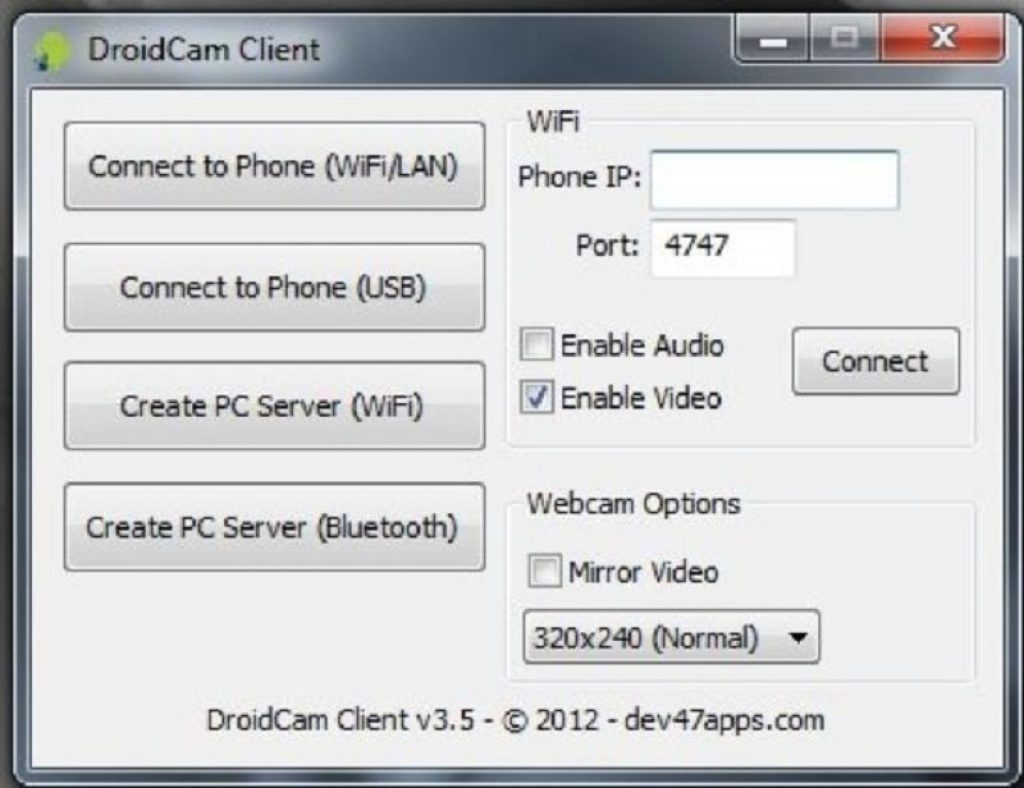The width and height of the screenshot is (1024, 788).
Task: Minimize the DroidCam Client window
Action: (773, 39)
